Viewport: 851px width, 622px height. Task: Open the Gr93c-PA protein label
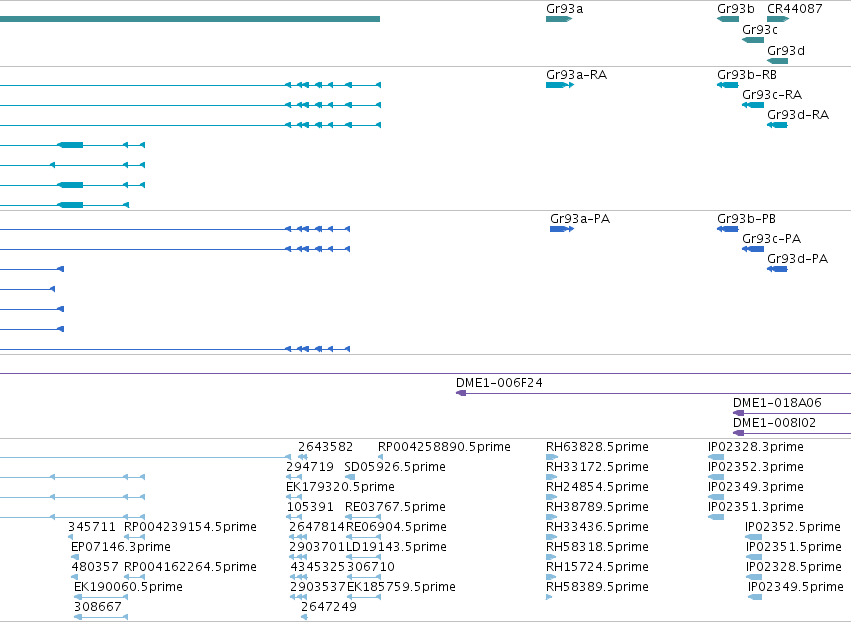pyautogui.click(x=771, y=239)
